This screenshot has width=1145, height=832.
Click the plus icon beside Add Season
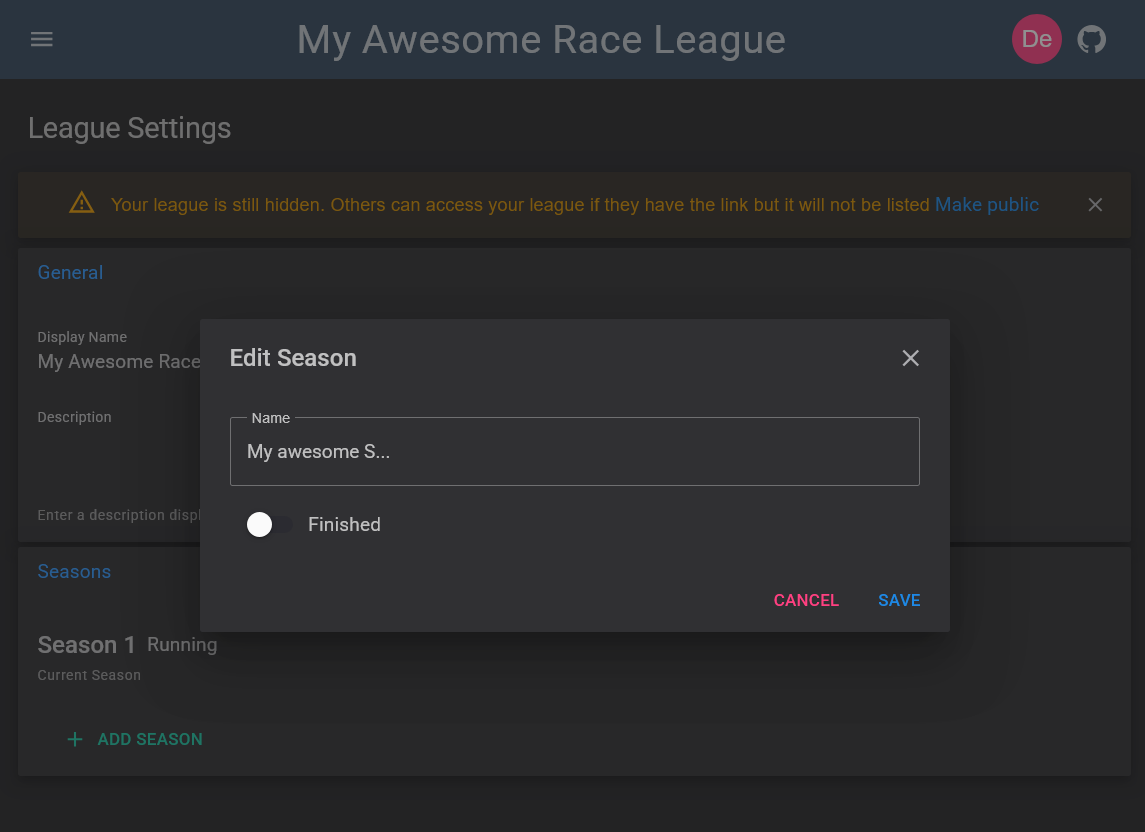tap(74, 739)
